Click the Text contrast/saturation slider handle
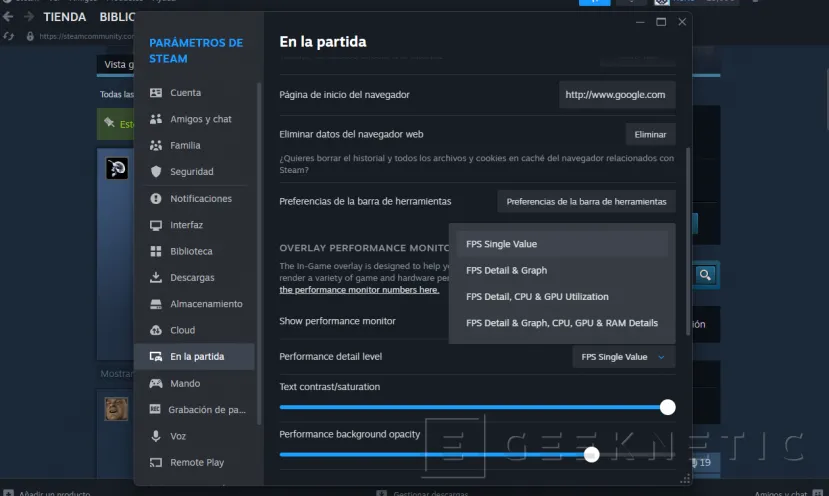This screenshot has width=829, height=496. [668, 407]
